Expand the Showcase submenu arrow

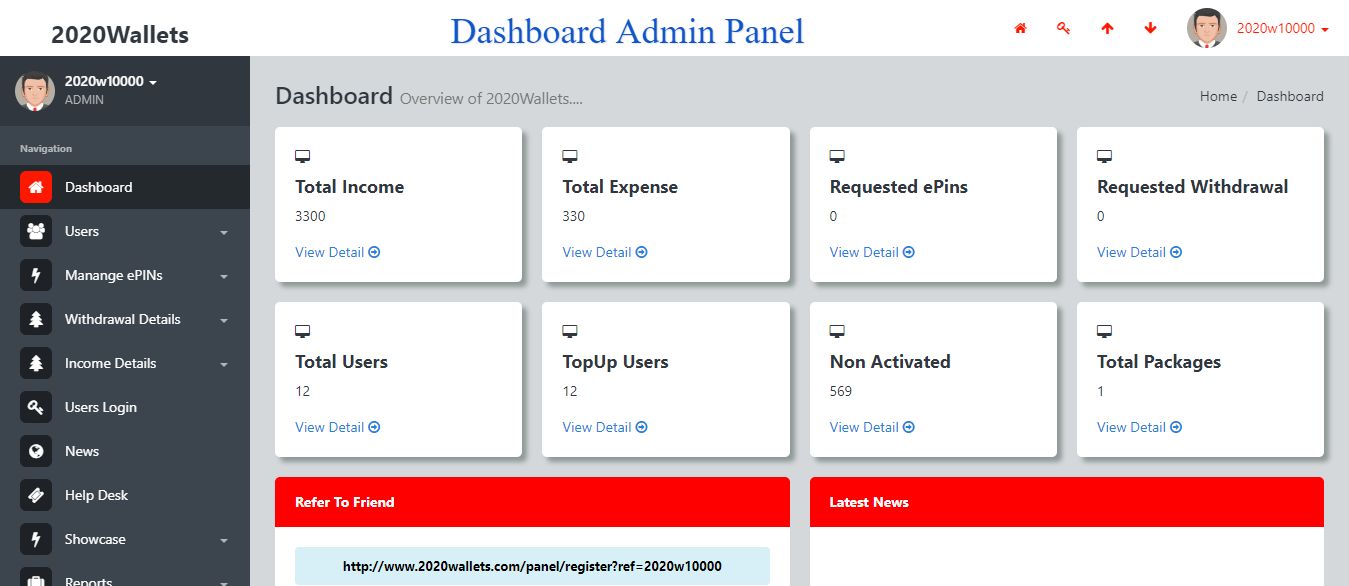point(224,540)
